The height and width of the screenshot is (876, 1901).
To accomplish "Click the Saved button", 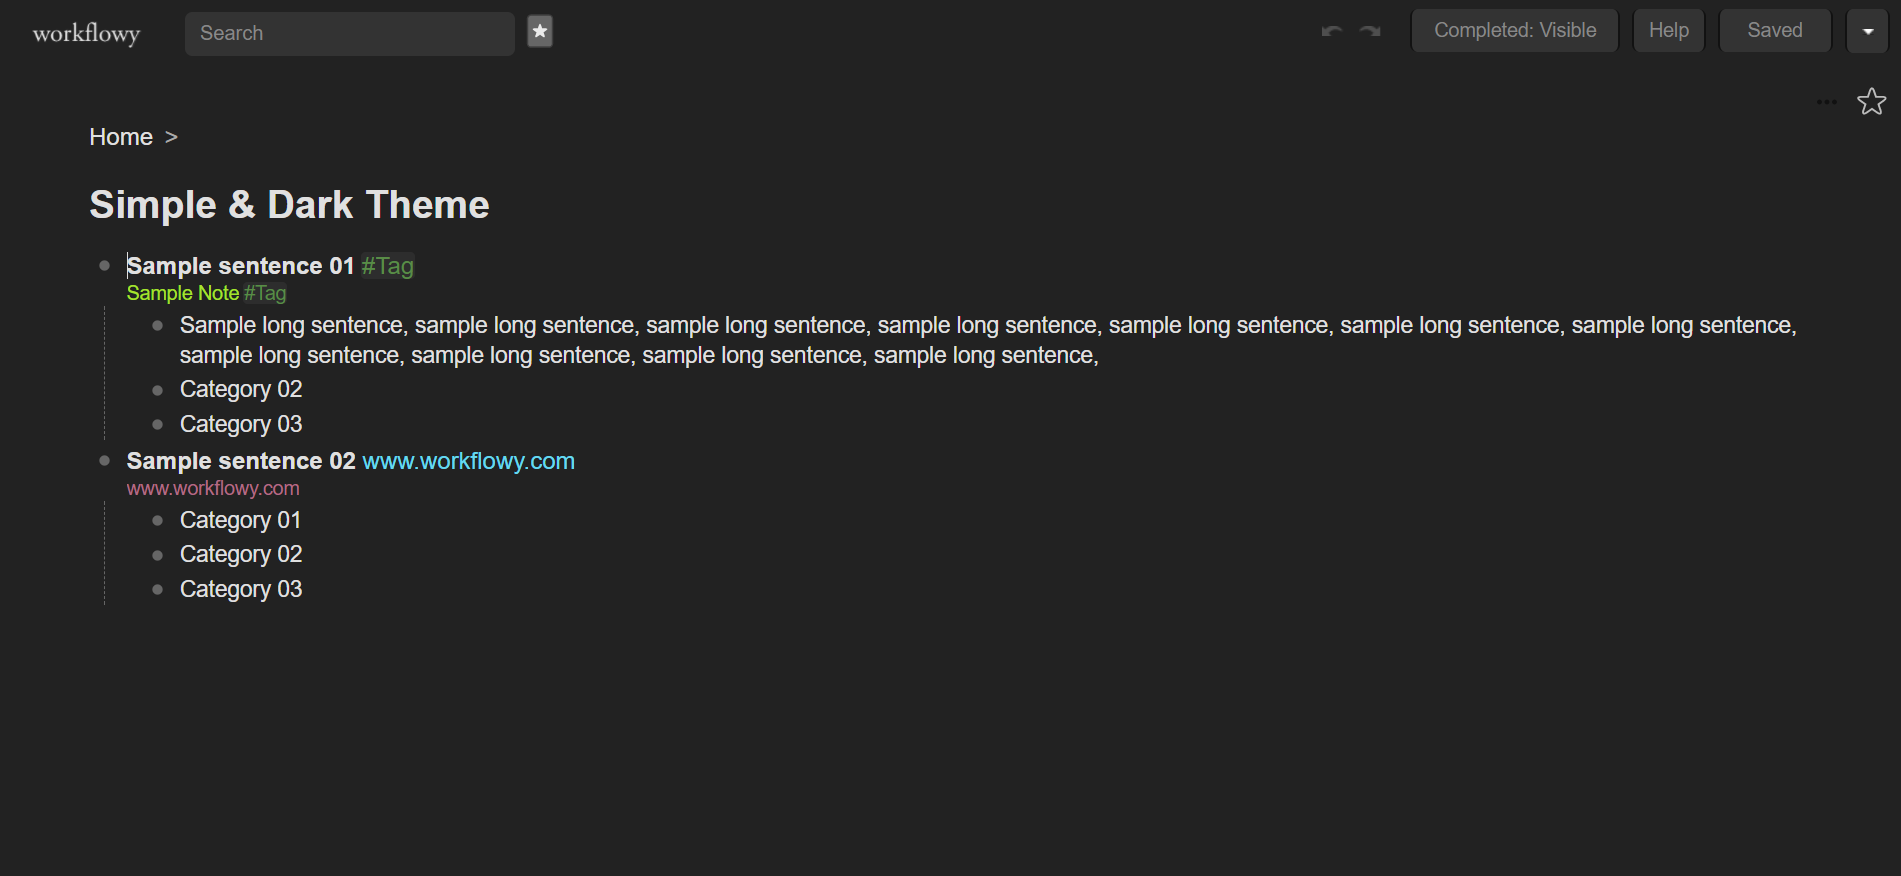I will click(1774, 31).
